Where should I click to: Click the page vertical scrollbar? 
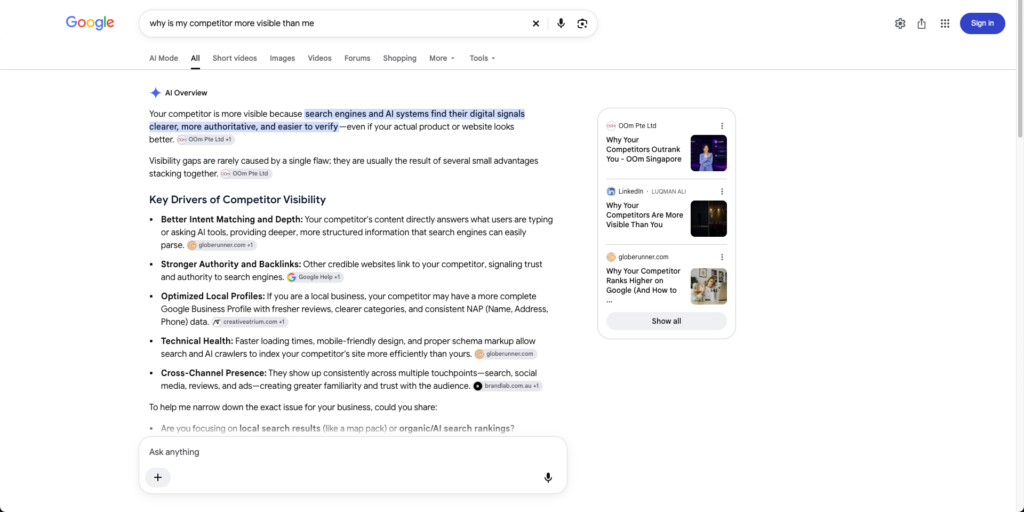pyautogui.click(x=1020, y=69)
